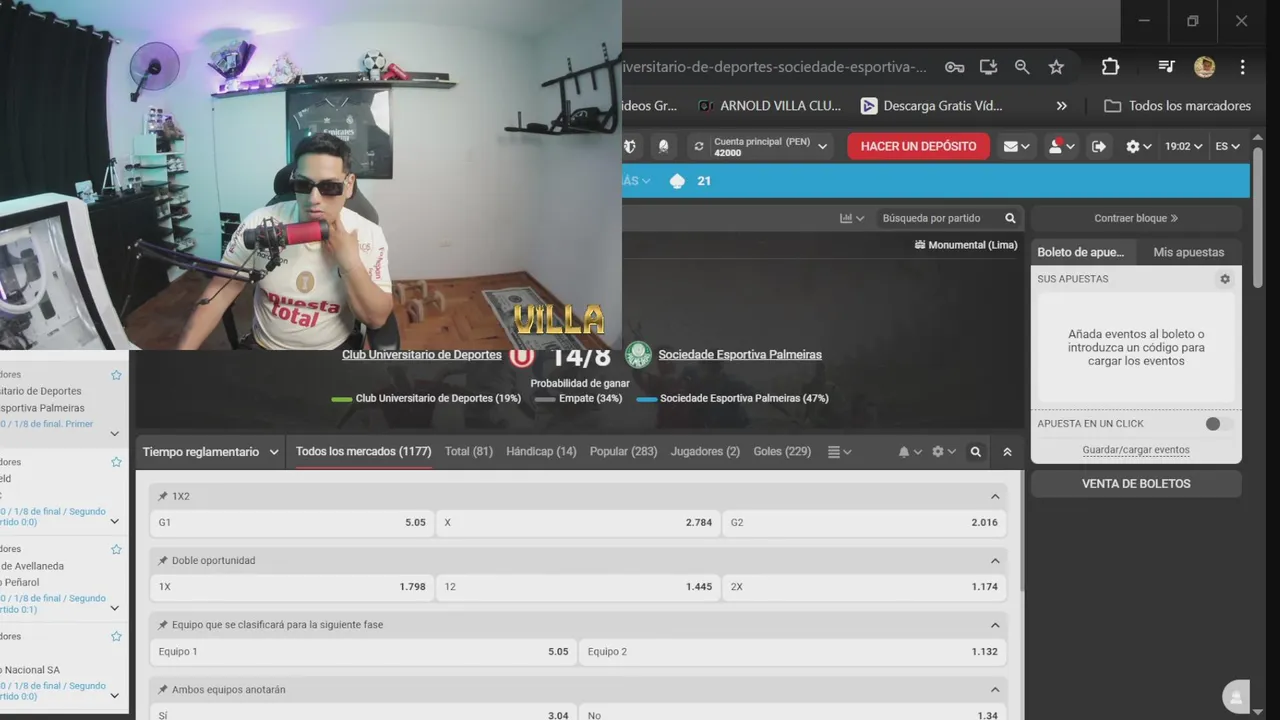
Task: Click the spade icon next to 21
Action: pyautogui.click(x=677, y=181)
